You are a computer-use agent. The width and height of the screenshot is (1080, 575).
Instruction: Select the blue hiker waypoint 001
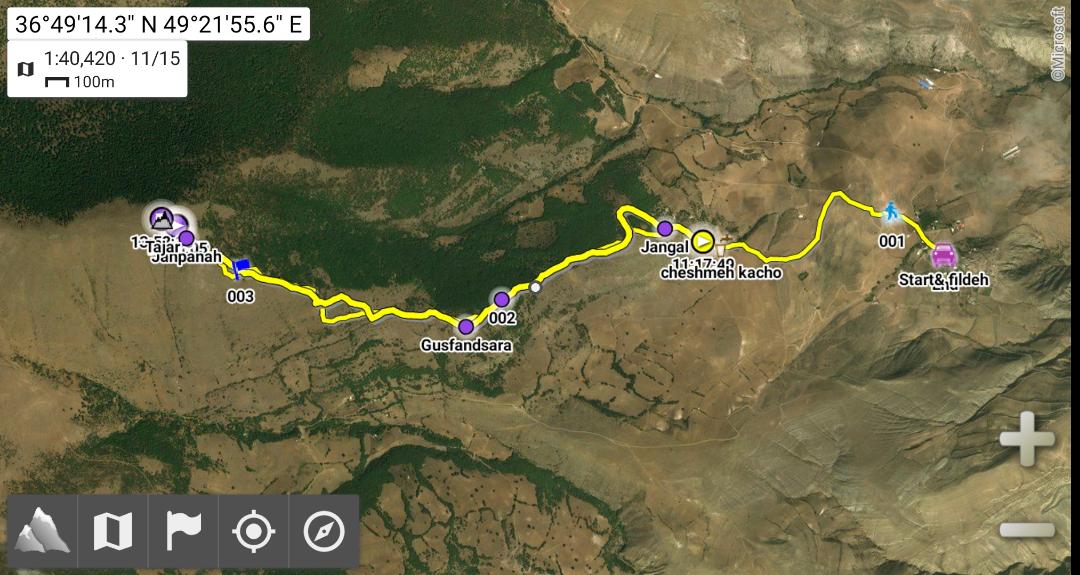click(891, 211)
